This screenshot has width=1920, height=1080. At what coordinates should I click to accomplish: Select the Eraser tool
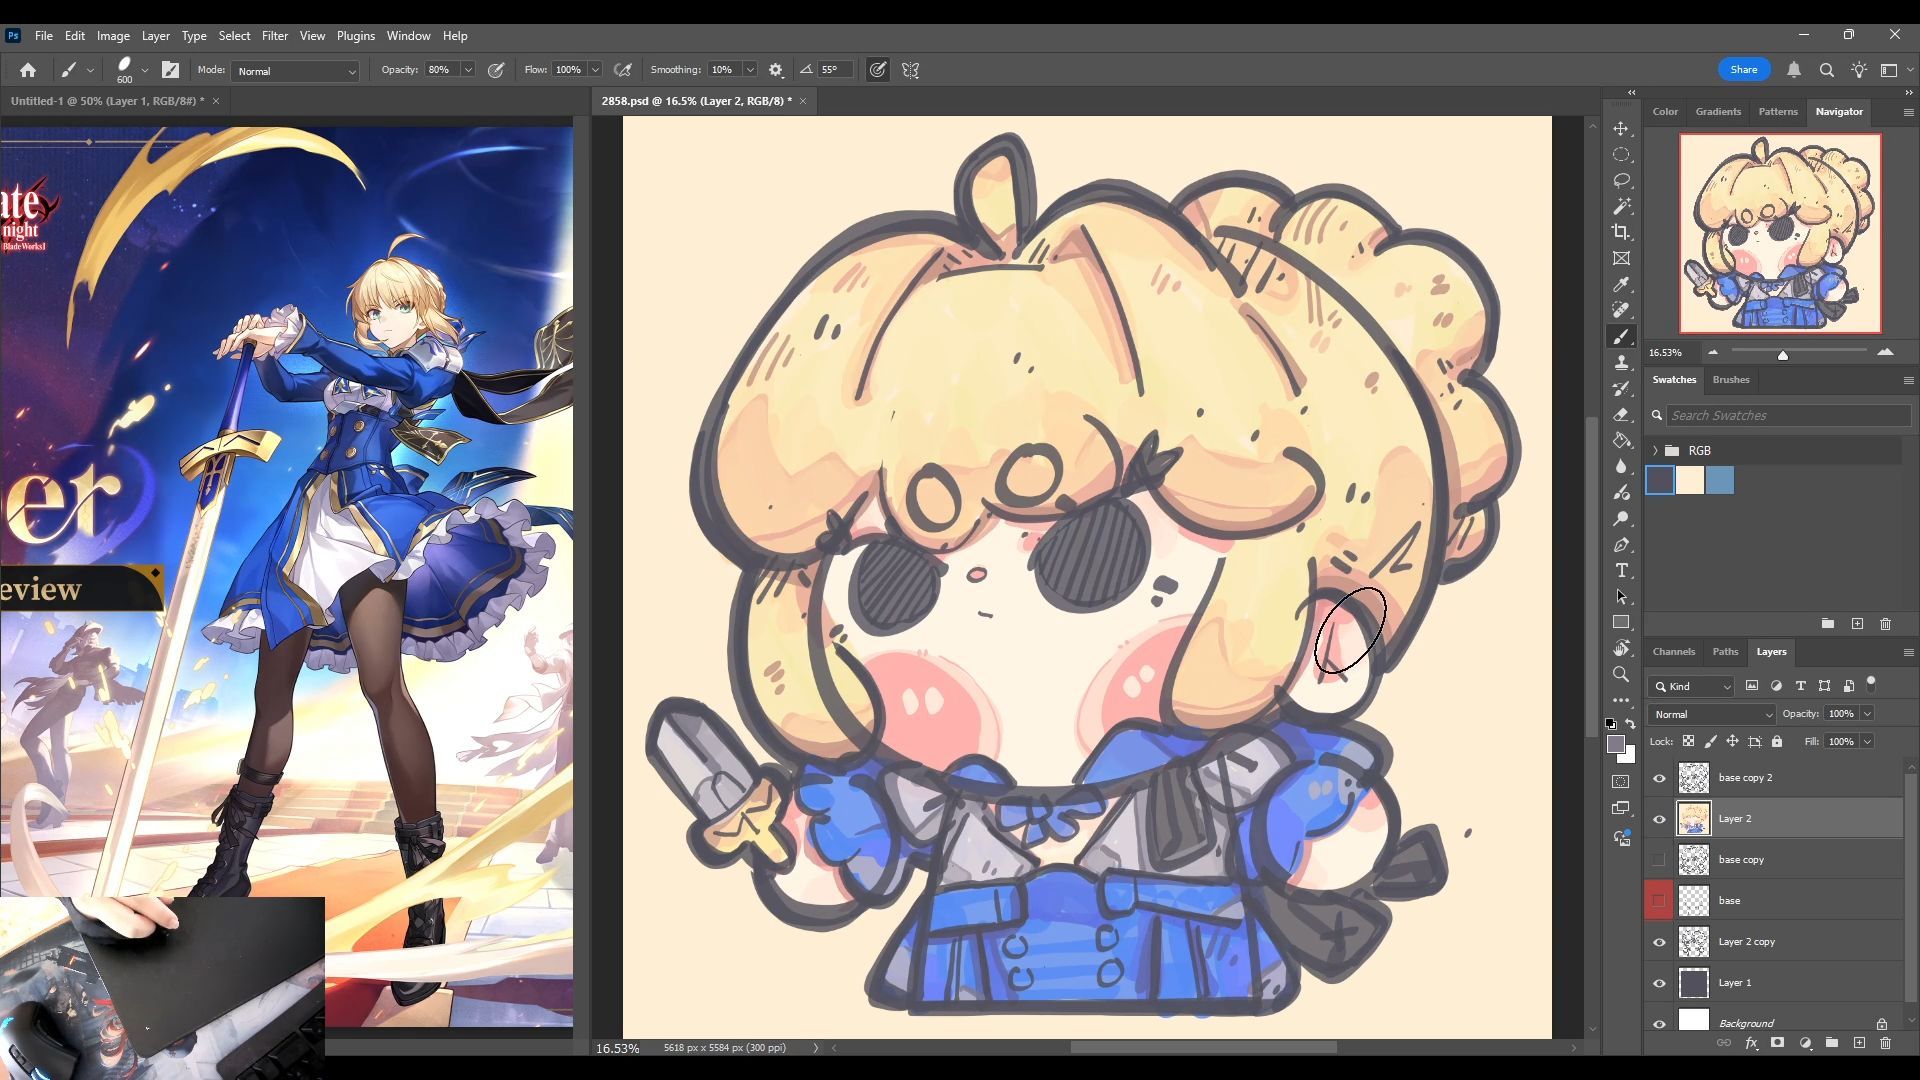coord(1621,415)
